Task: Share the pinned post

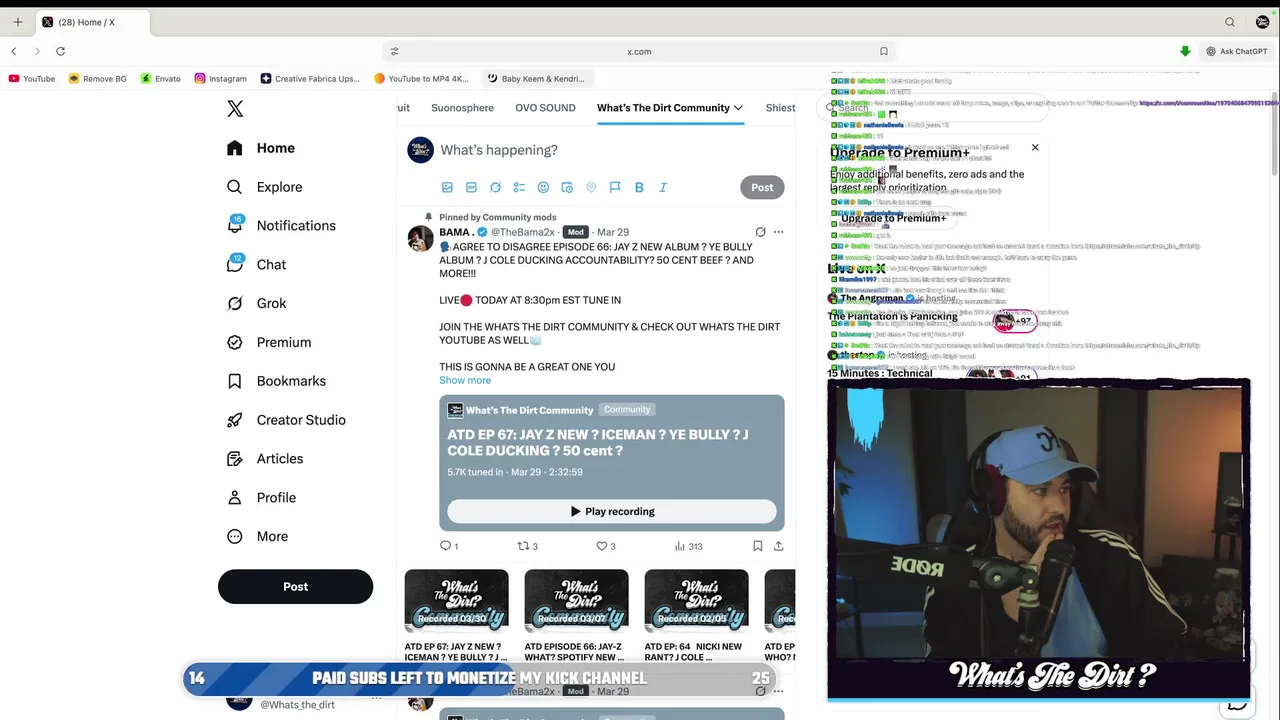Action: click(778, 546)
